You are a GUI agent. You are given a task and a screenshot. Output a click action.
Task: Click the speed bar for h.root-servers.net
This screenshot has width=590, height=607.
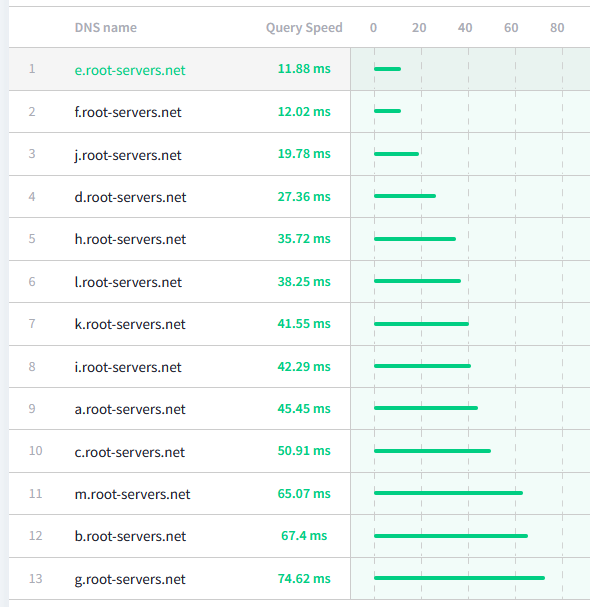coord(415,239)
